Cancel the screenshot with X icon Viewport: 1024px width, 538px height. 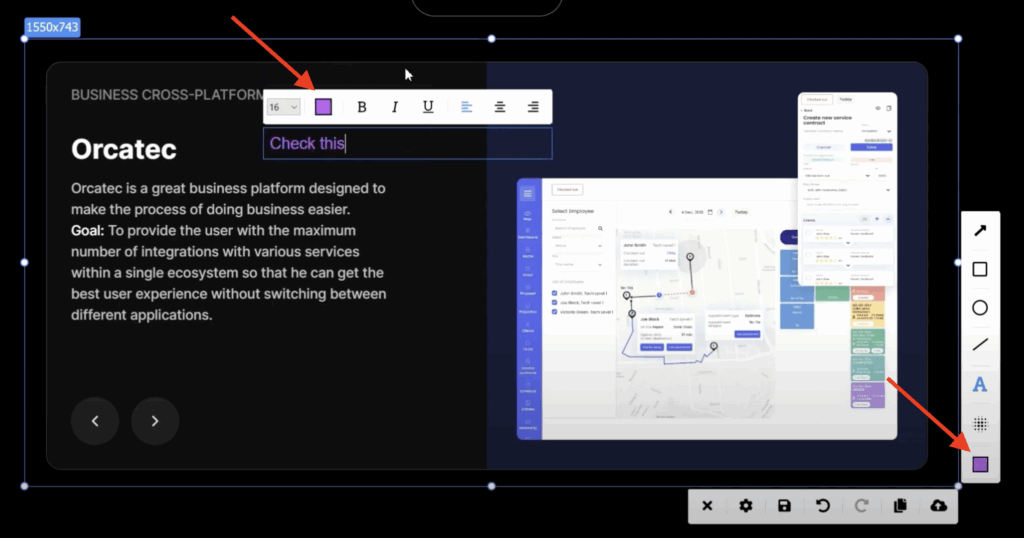pyautogui.click(x=707, y=506)
